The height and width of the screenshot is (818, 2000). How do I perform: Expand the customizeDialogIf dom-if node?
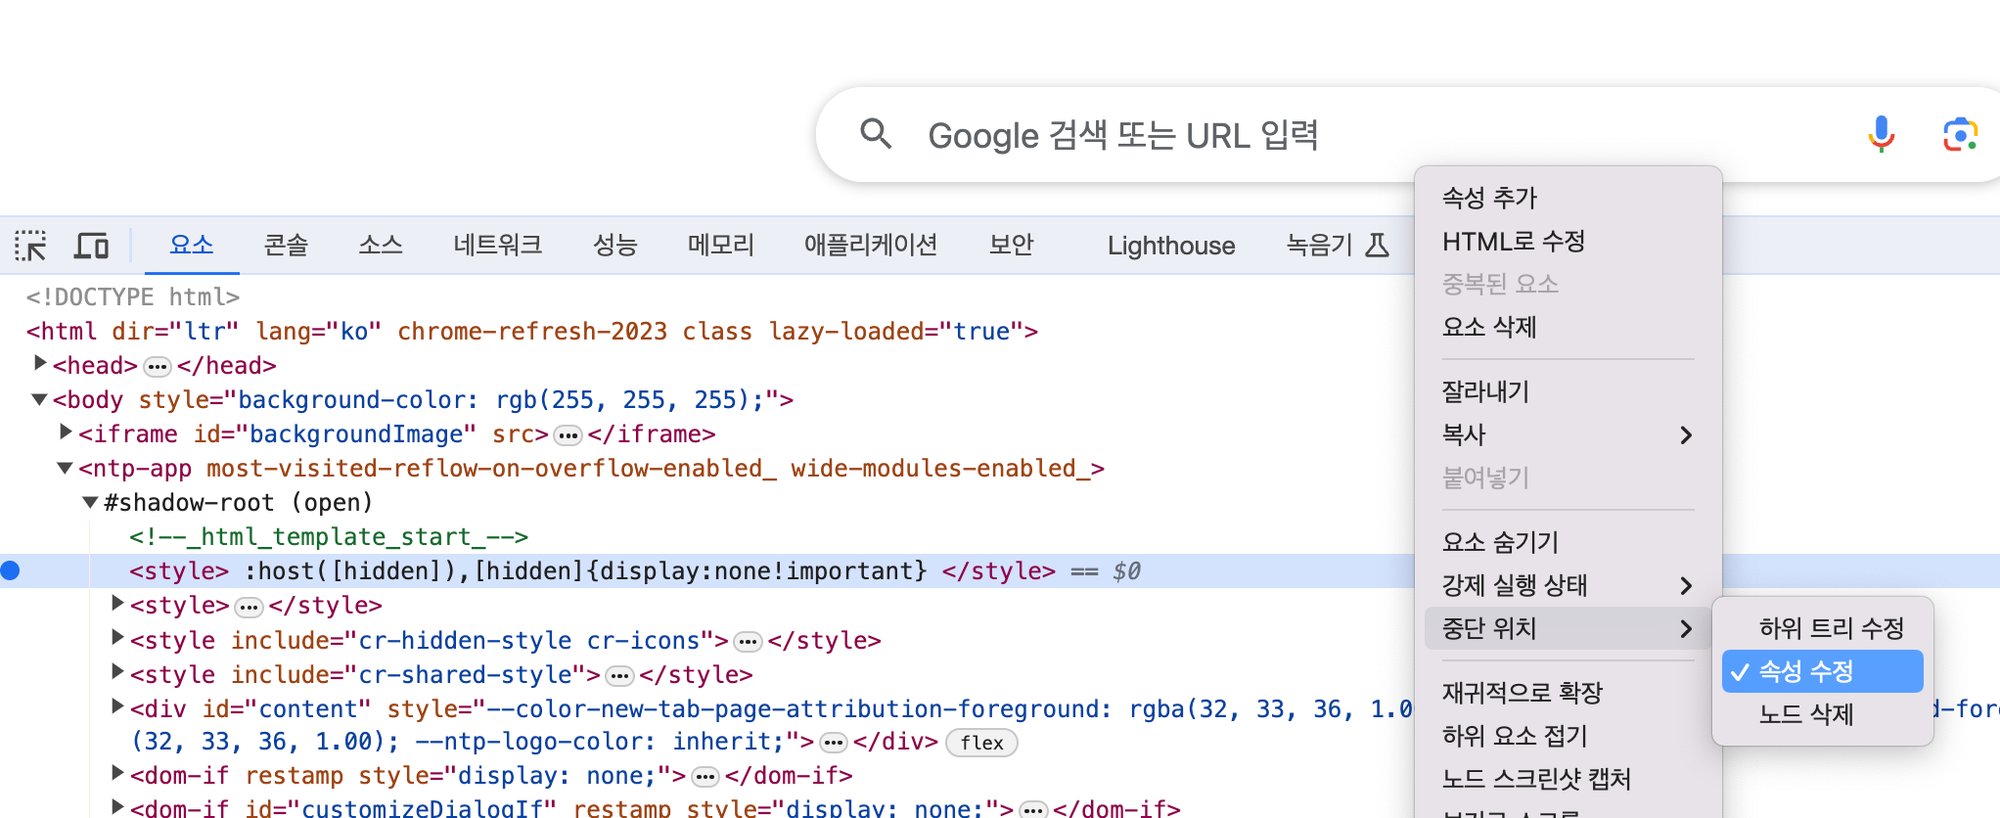point(117,807)
